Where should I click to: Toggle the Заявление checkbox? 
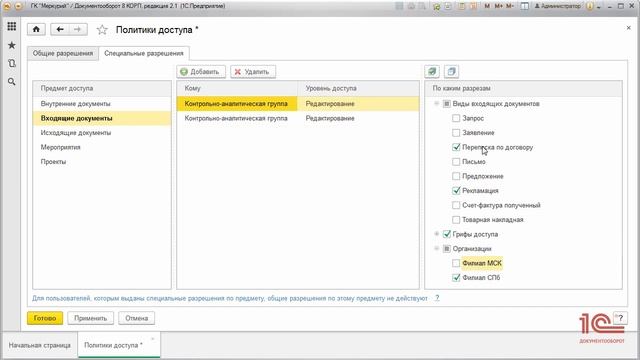tap(456, 133)
